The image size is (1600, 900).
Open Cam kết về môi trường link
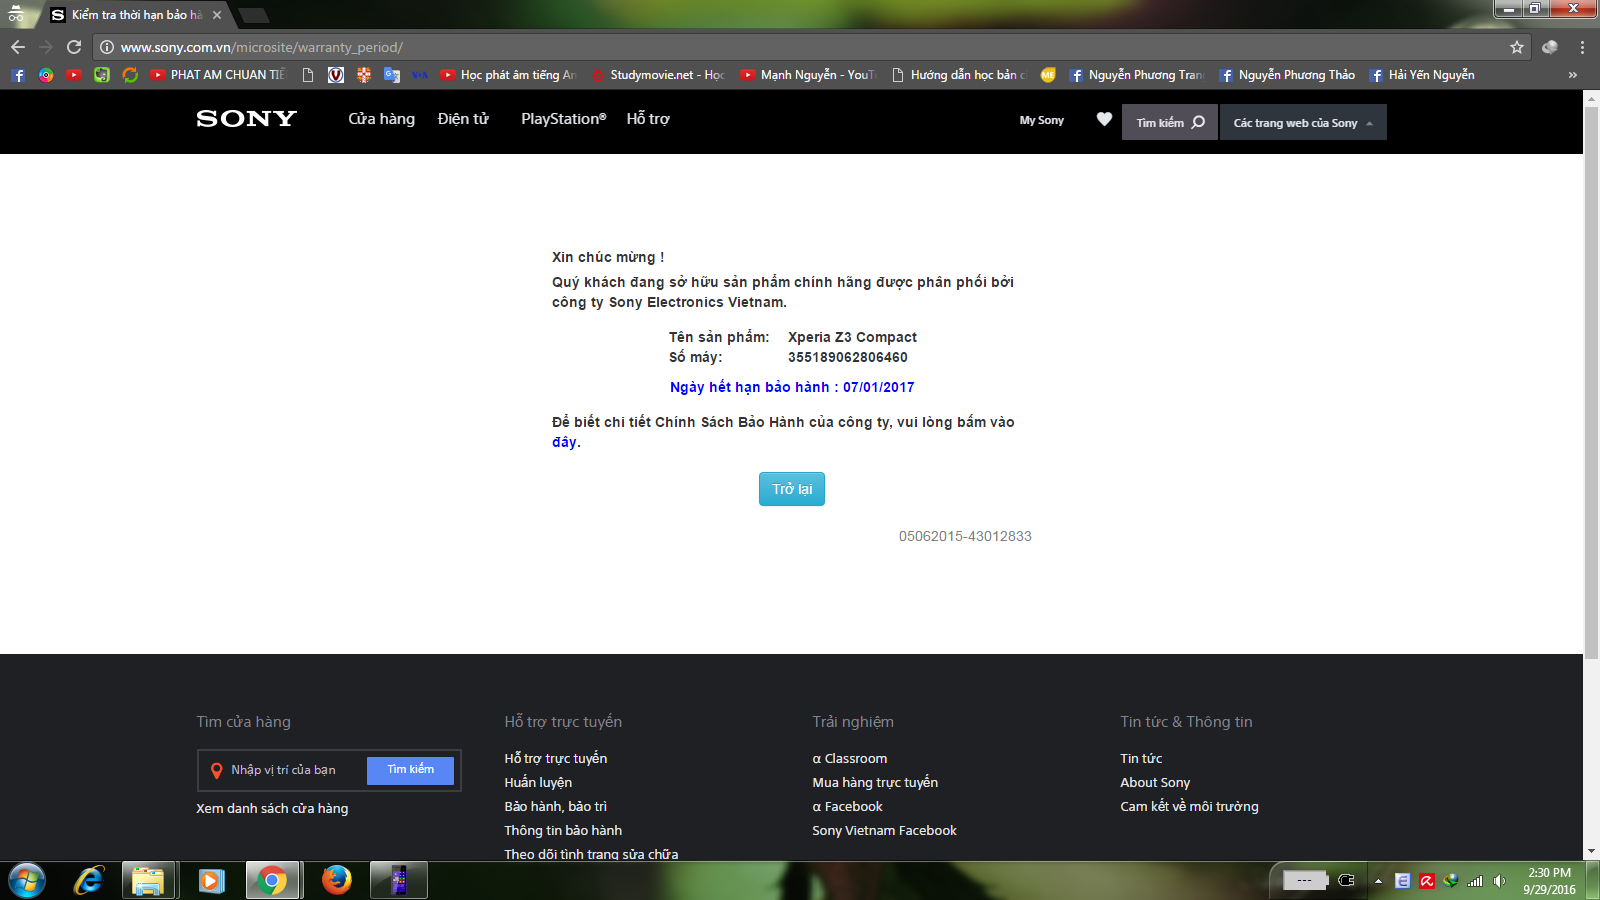coord(1189,806)
